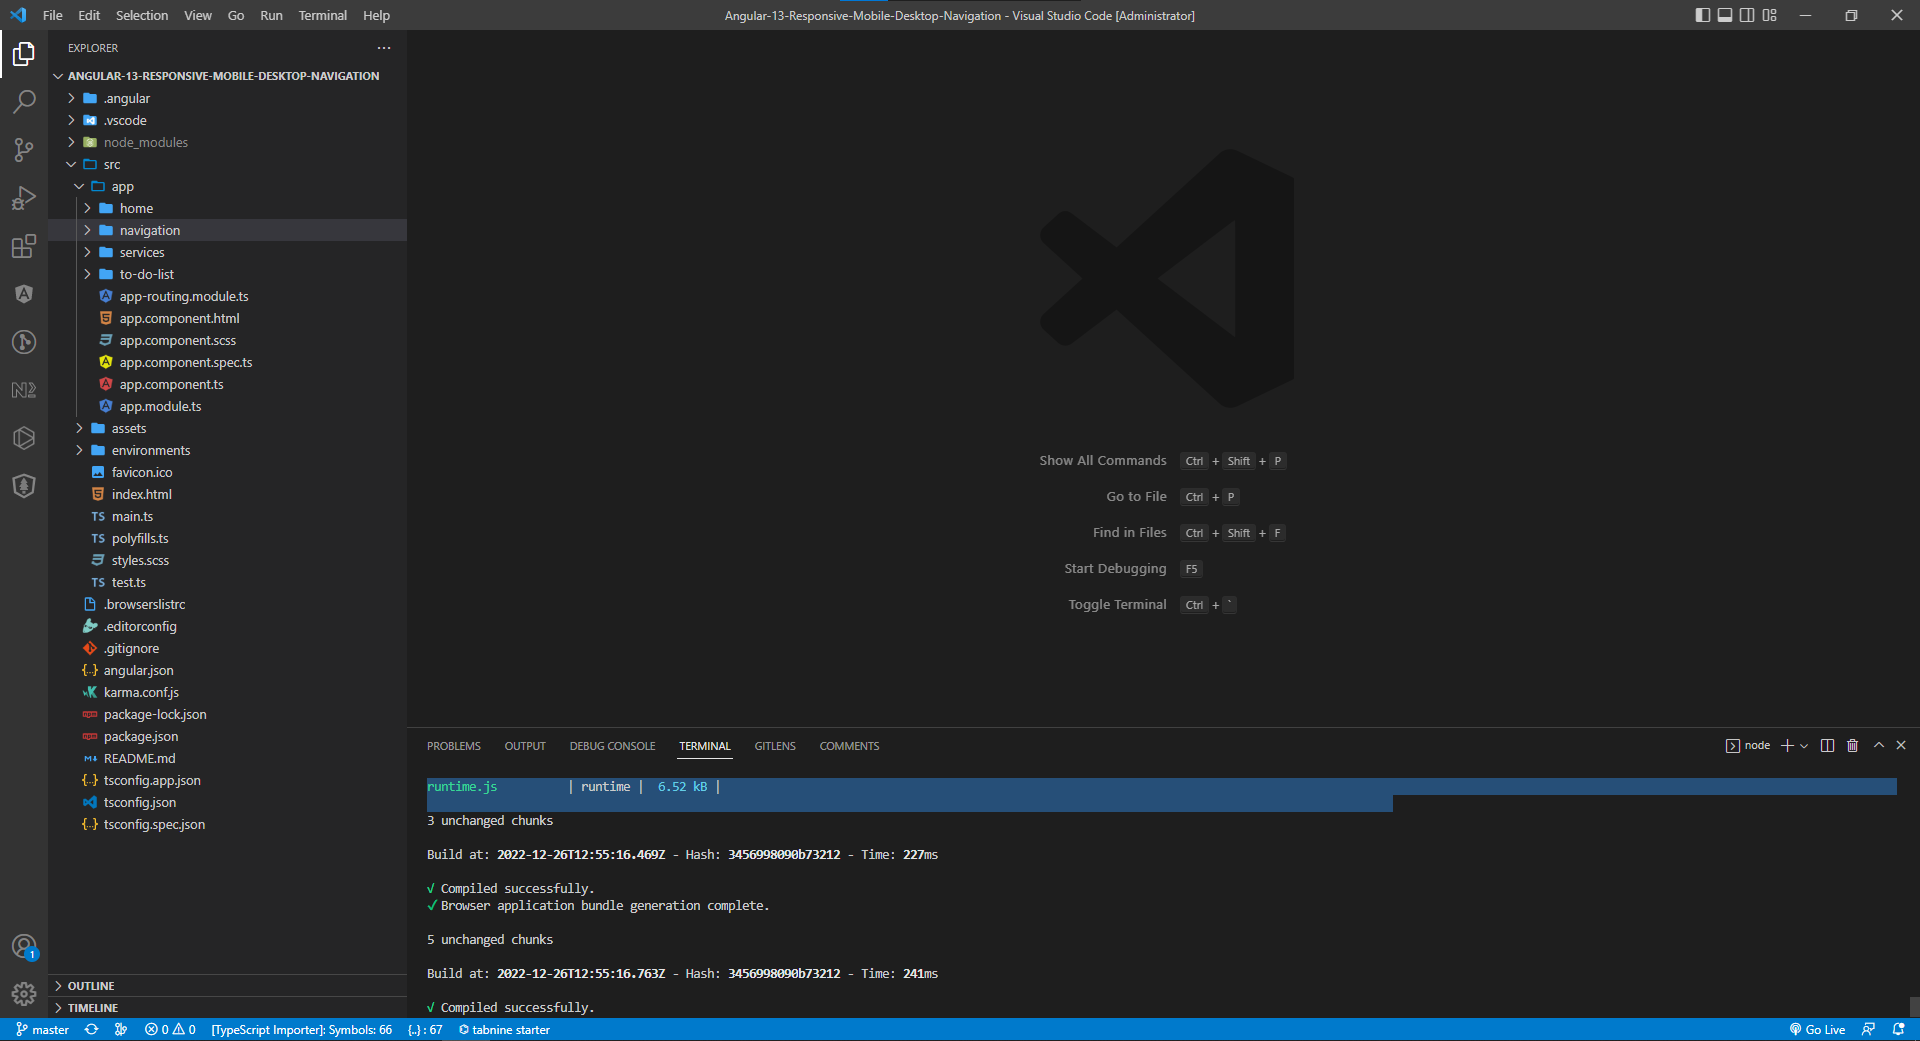Open Source Control view from the activity bar
Viewport: 1920px width, 1041px height.
[24, 149]
